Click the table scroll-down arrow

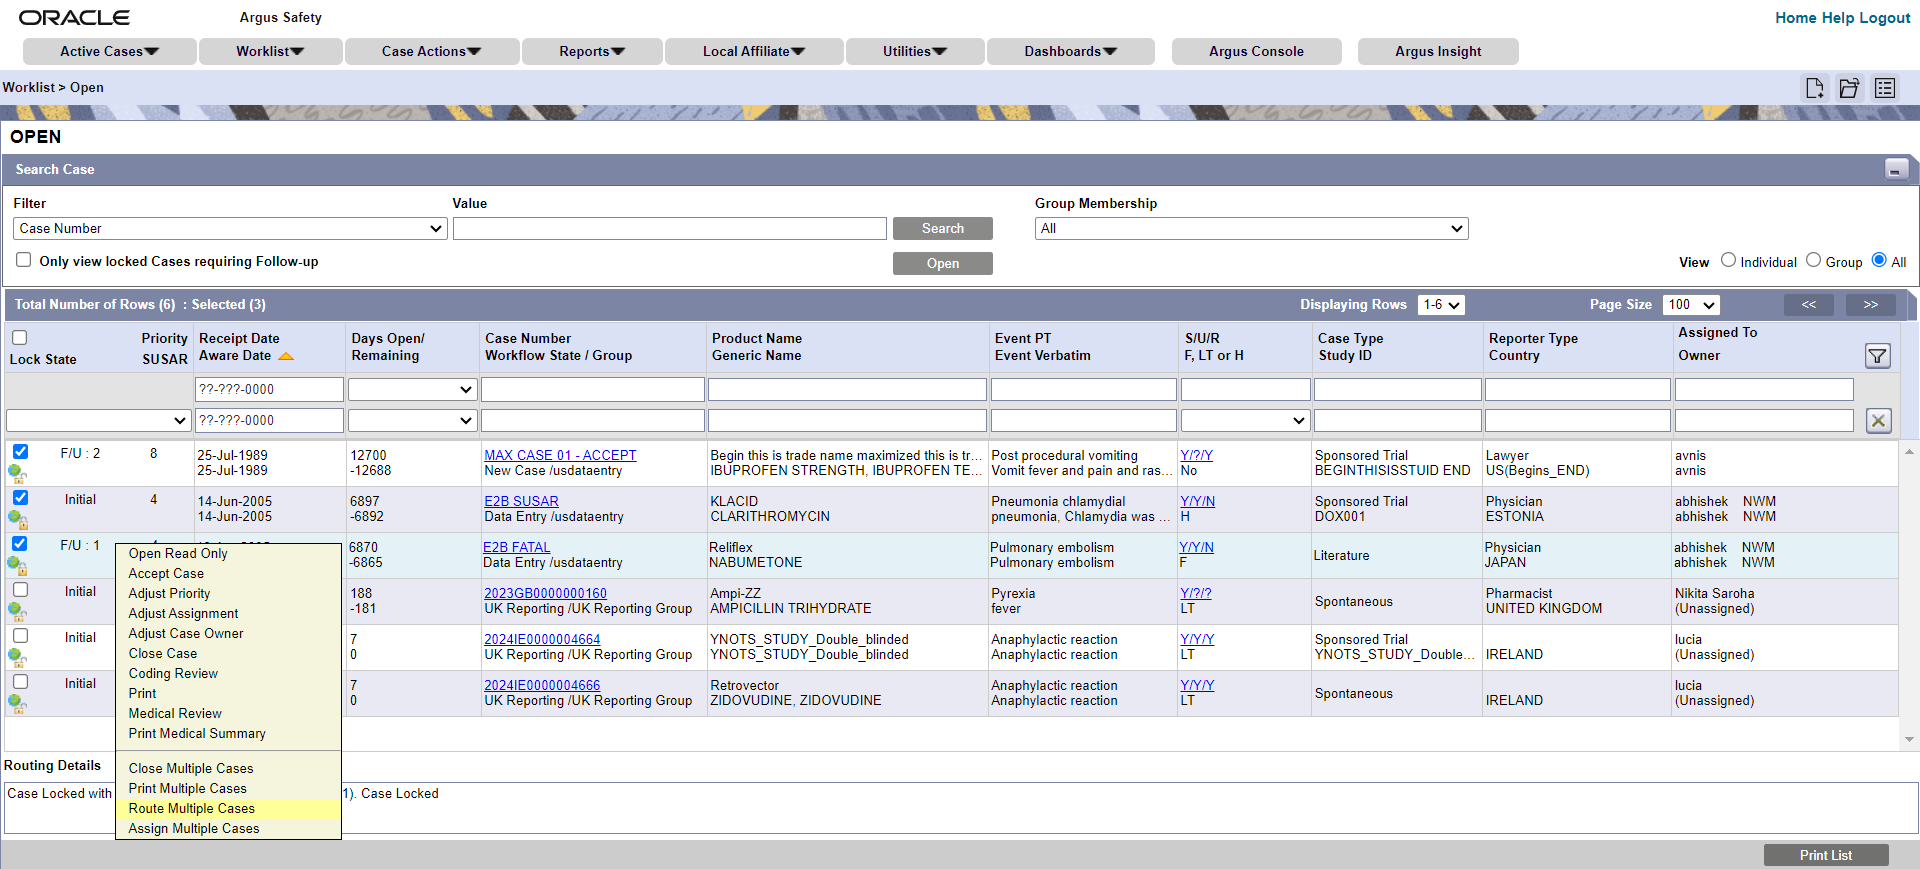pos(1909,740)
